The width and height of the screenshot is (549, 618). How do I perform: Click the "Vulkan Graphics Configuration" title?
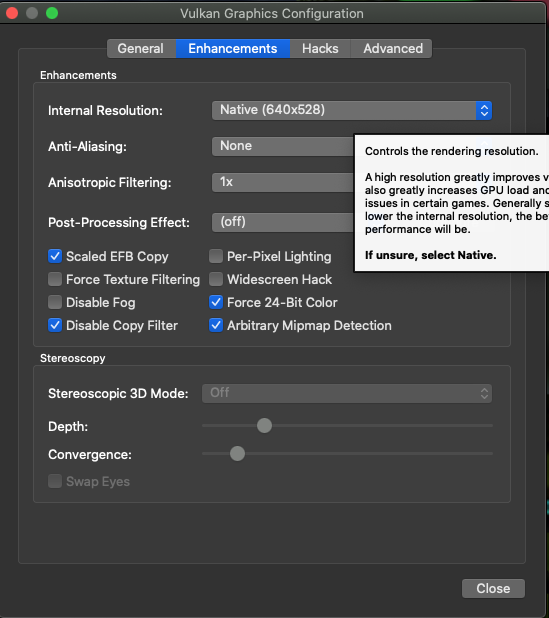(x=272, y=13)
